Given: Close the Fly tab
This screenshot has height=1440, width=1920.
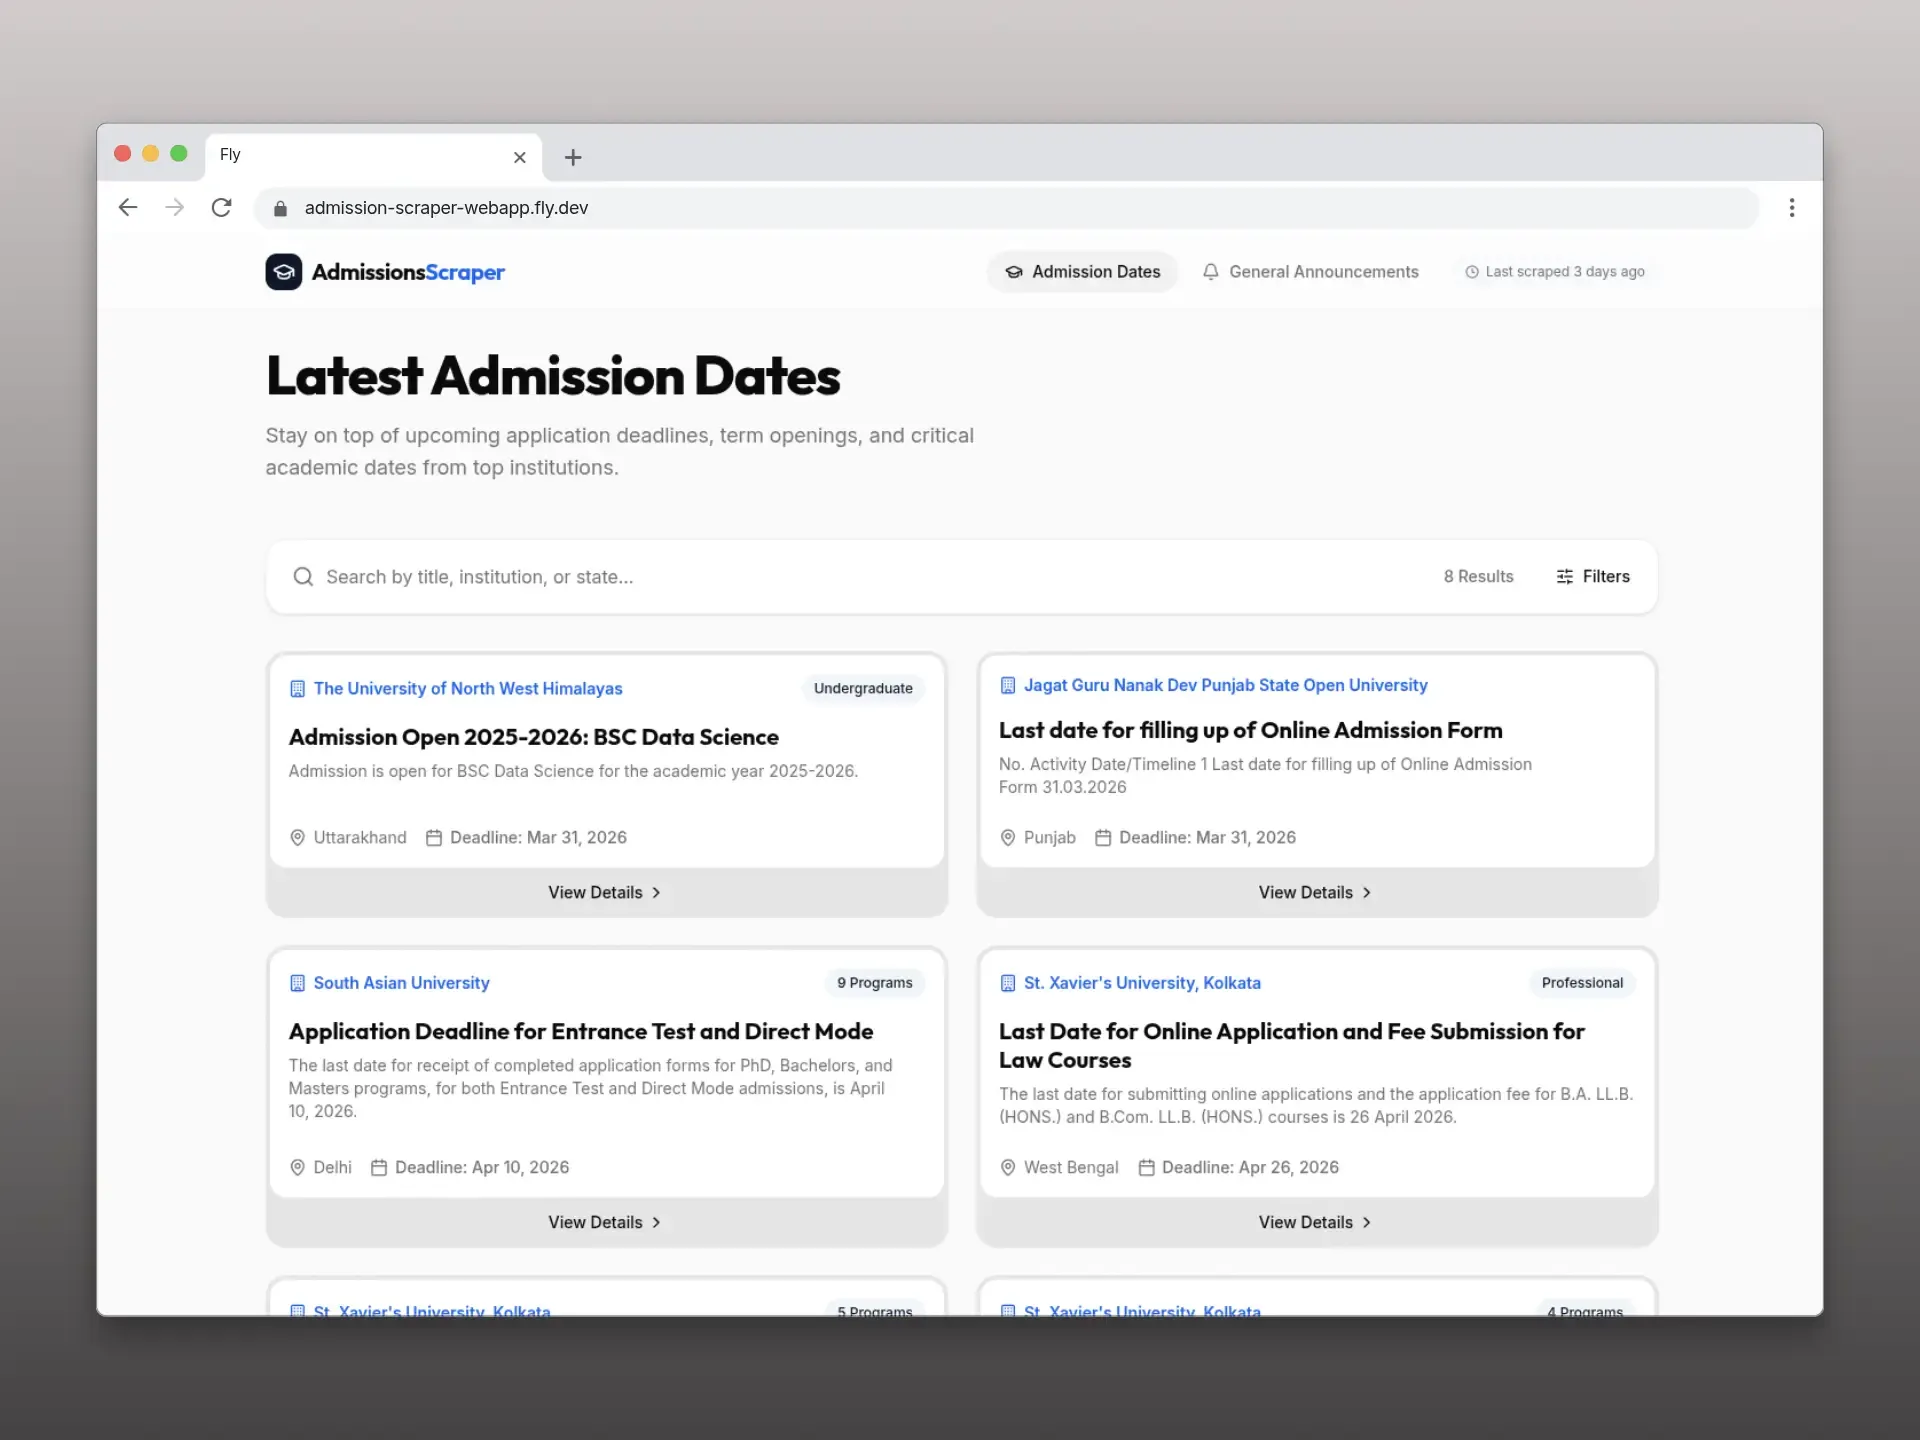Looking at the screenshot, I should coord(520,157).
